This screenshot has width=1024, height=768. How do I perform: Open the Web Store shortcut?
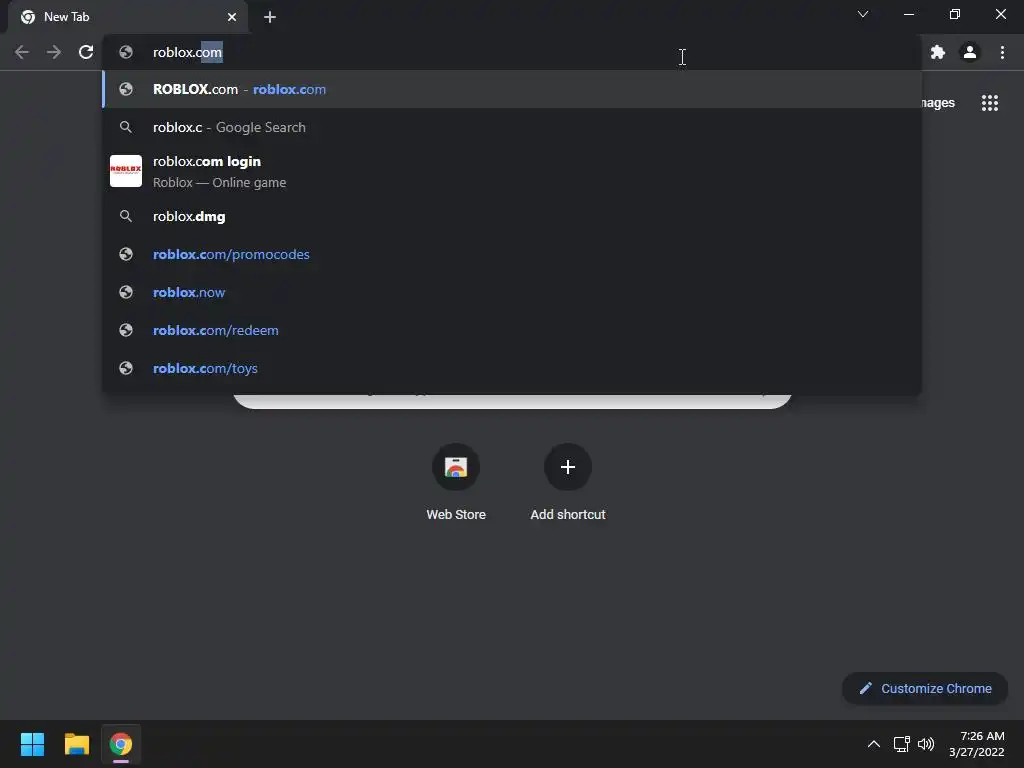pyautogui.click(x=456, y=482)
